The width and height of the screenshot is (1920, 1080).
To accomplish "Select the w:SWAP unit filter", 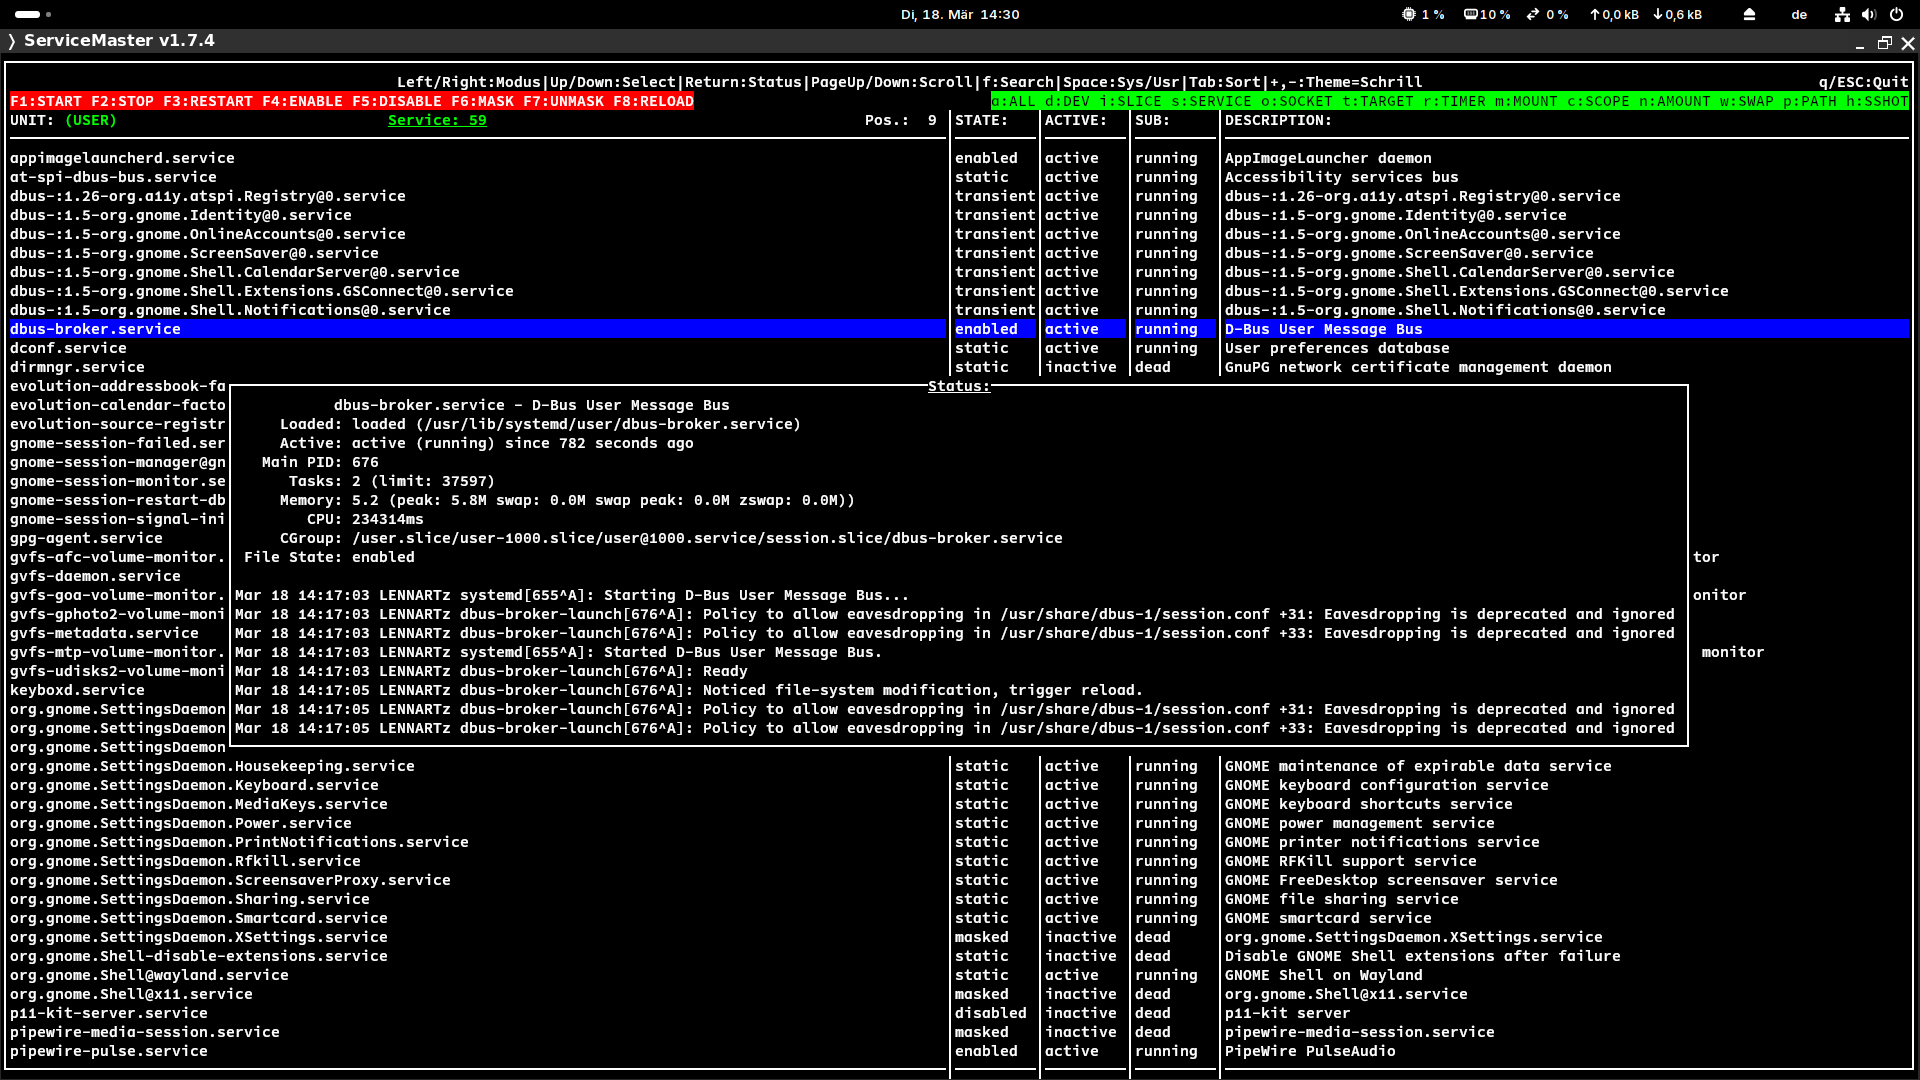I will click(x=1747, y=101).
